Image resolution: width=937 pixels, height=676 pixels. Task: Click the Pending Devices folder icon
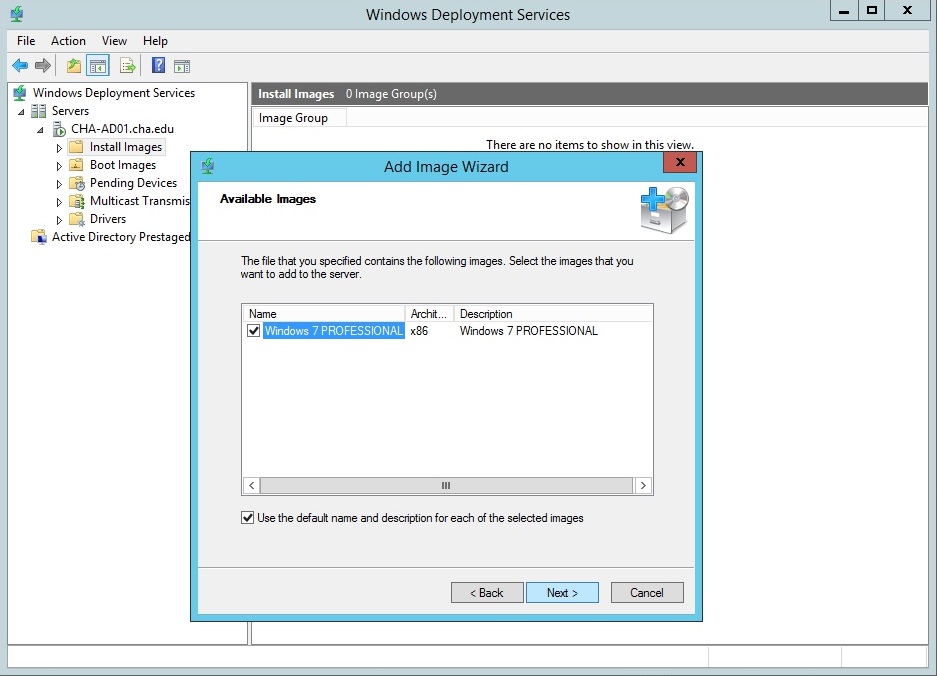point(77,183)
